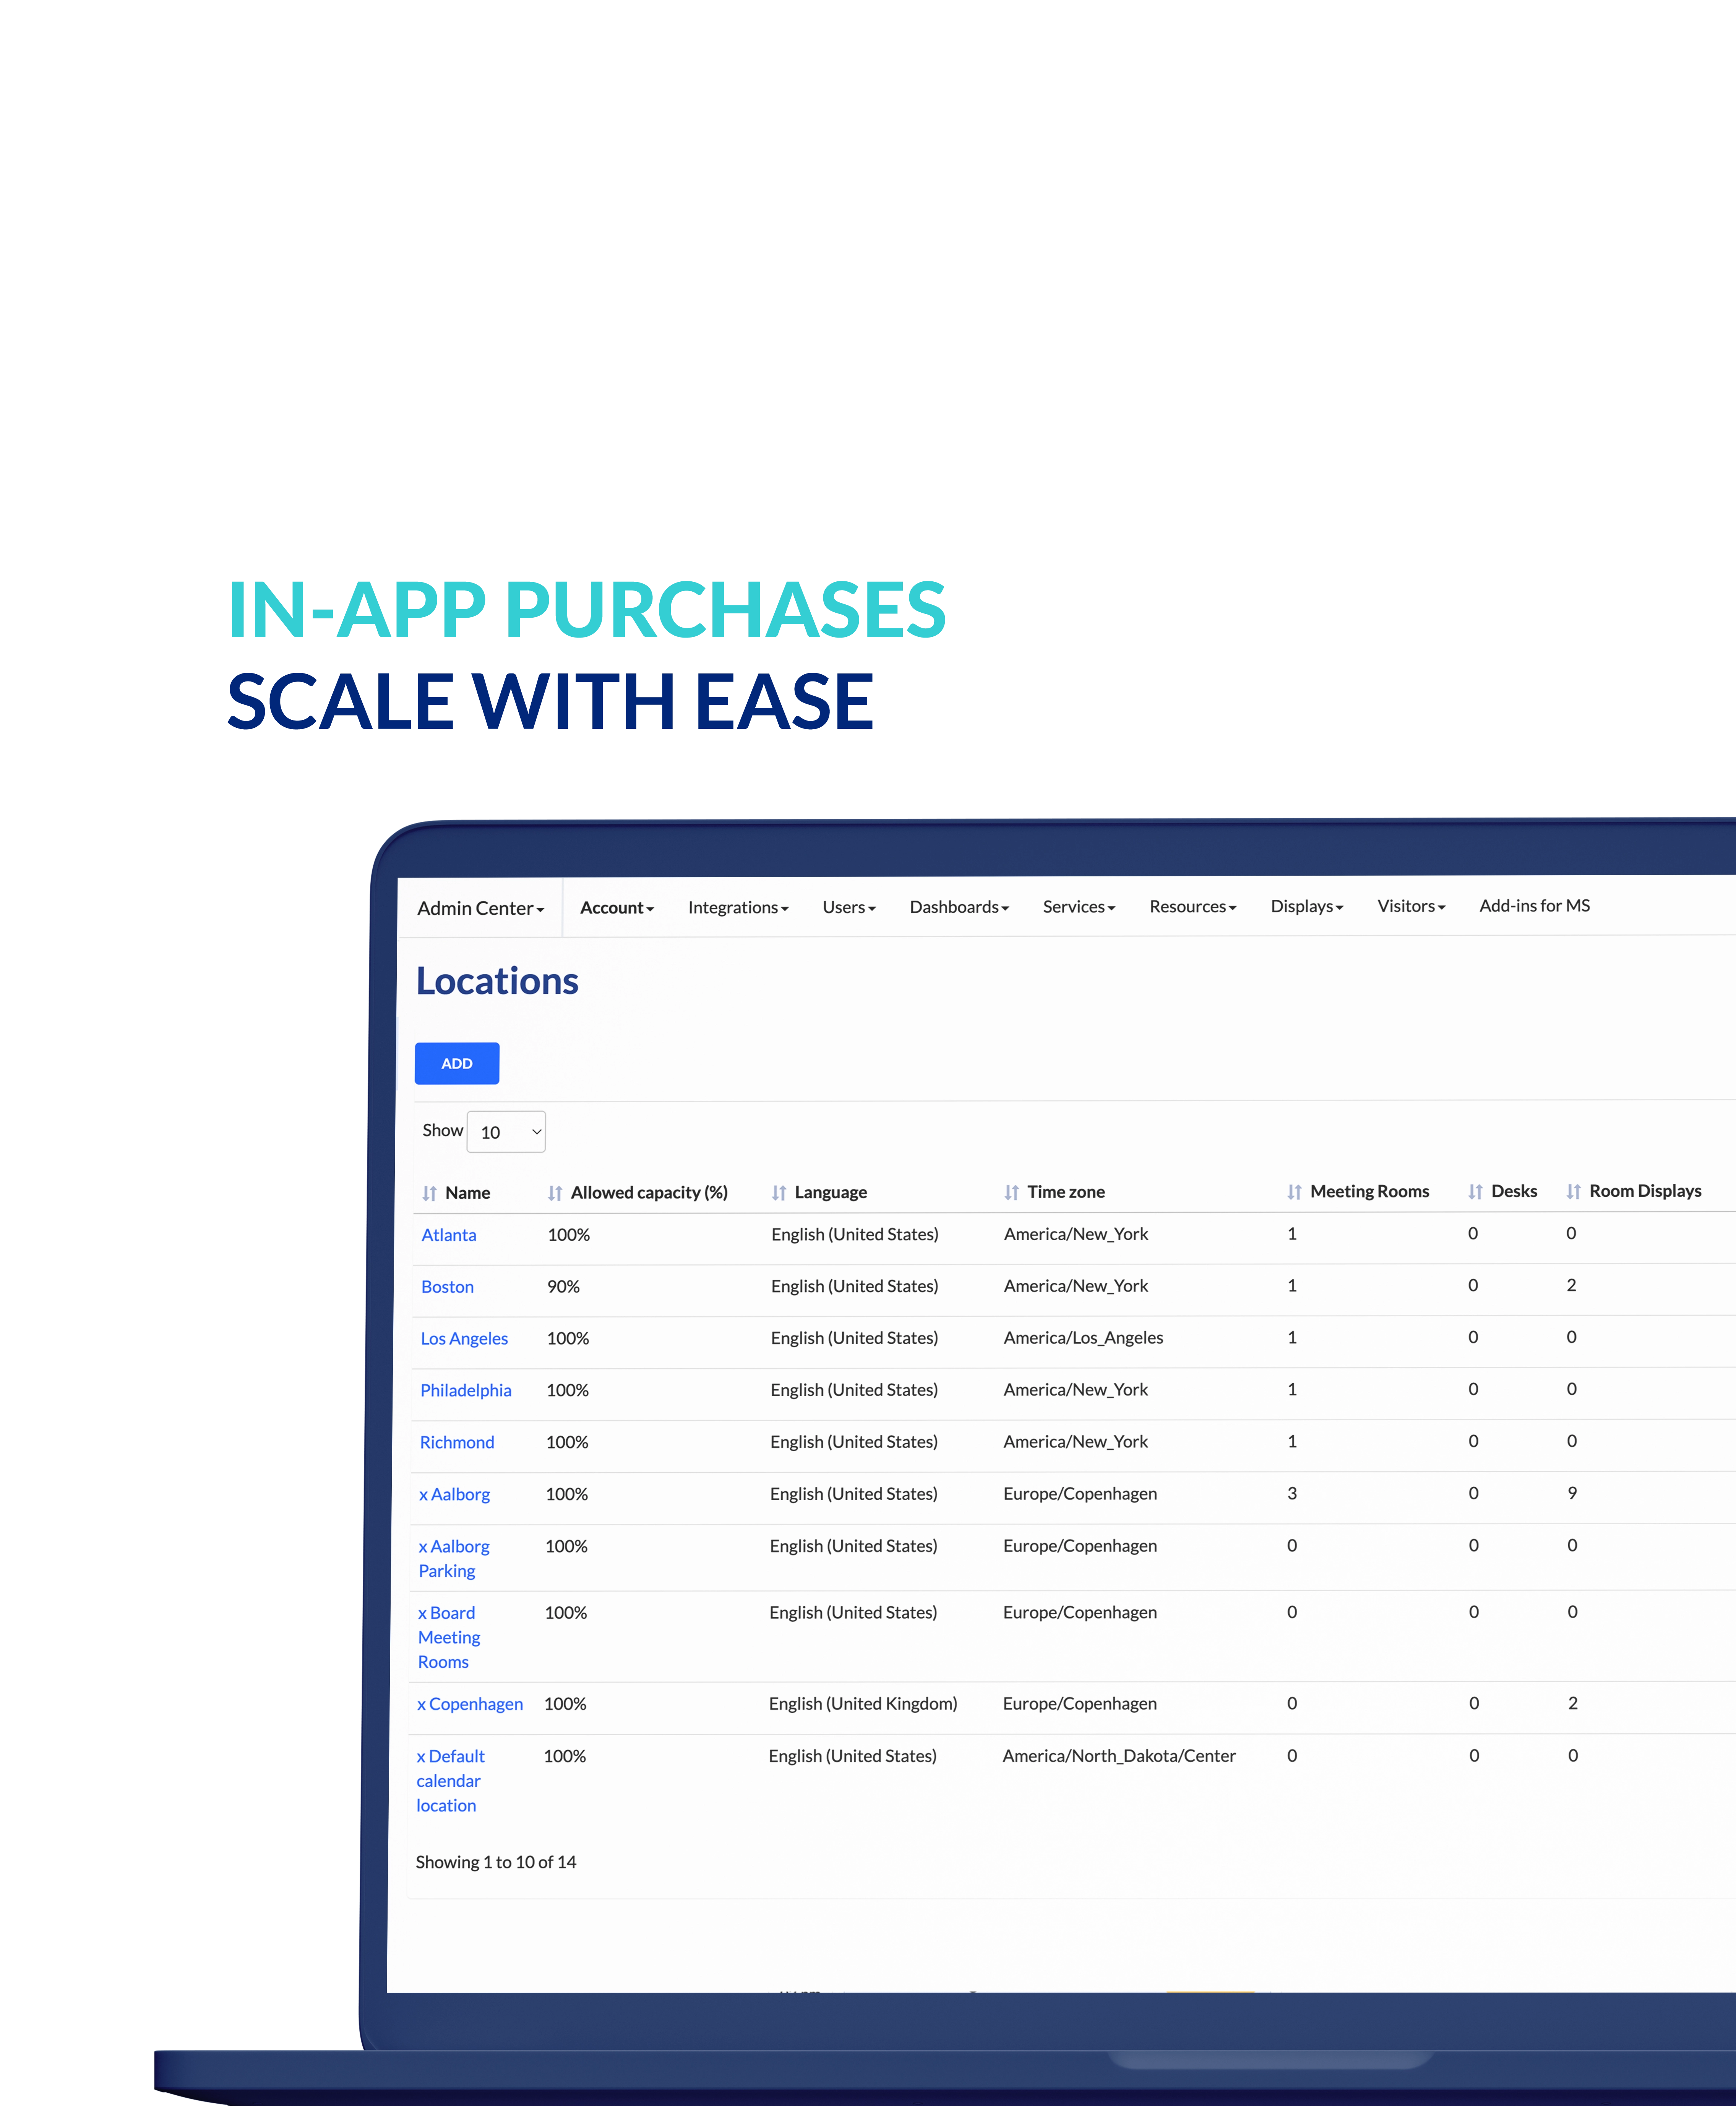1736x2106 pixels.
Task: Click English (United Kingdom) language cell
Action: (863, 1704)
